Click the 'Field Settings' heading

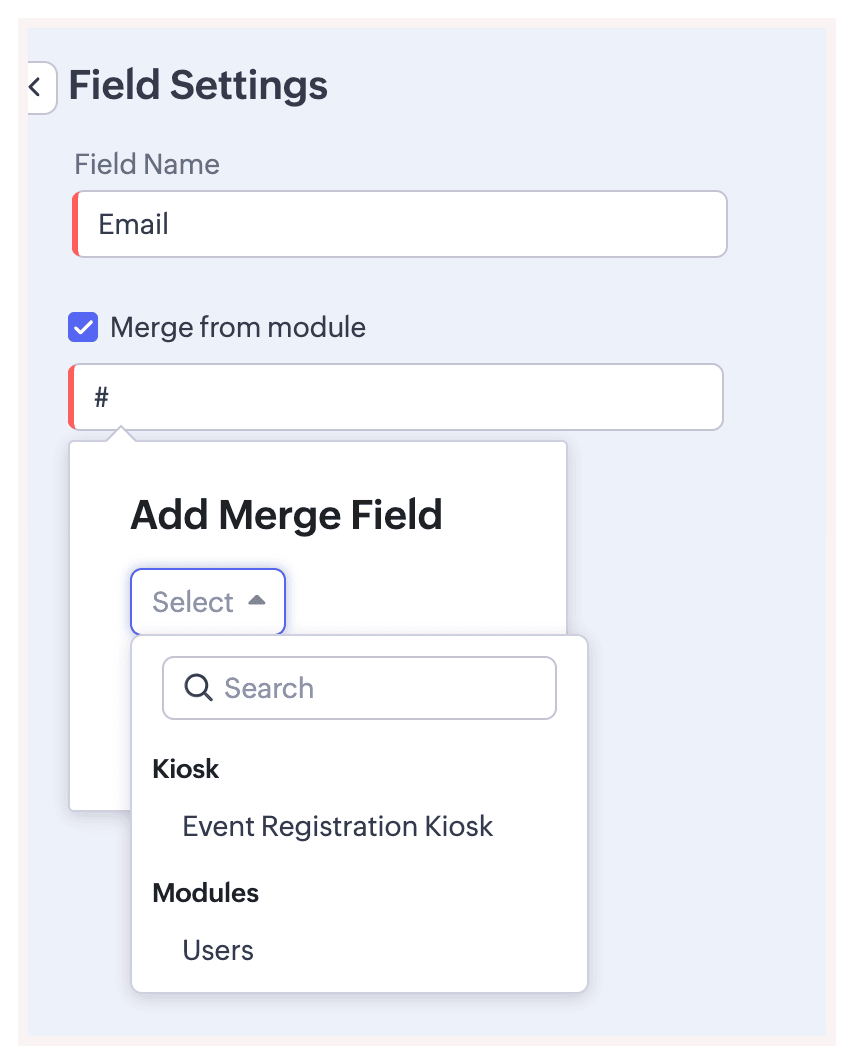[198, 86]
